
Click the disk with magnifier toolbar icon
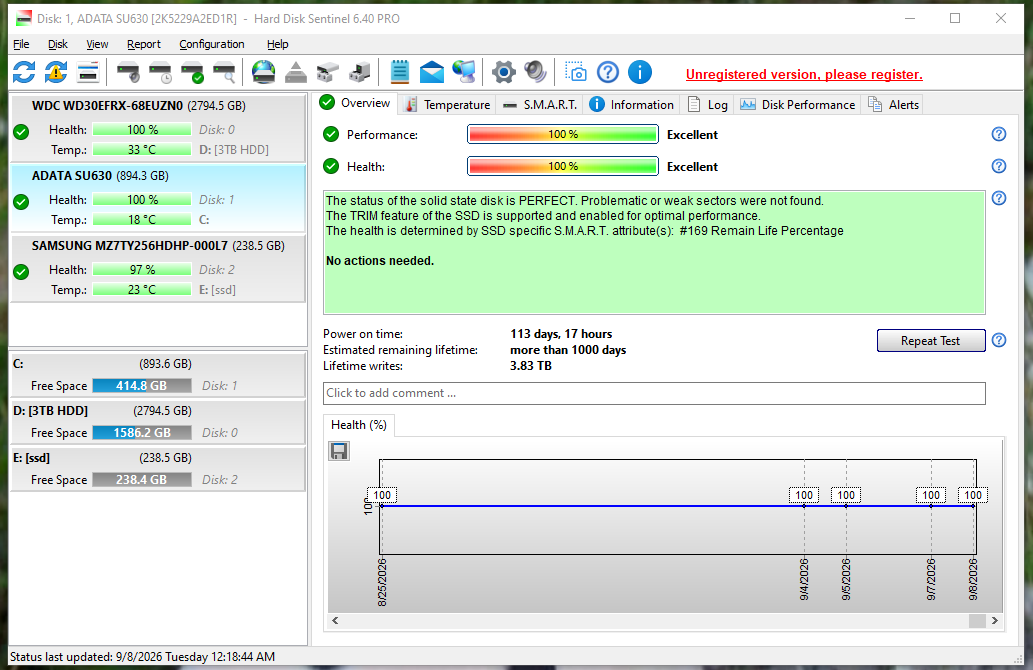pyautogui.click(x=225, y=72)
